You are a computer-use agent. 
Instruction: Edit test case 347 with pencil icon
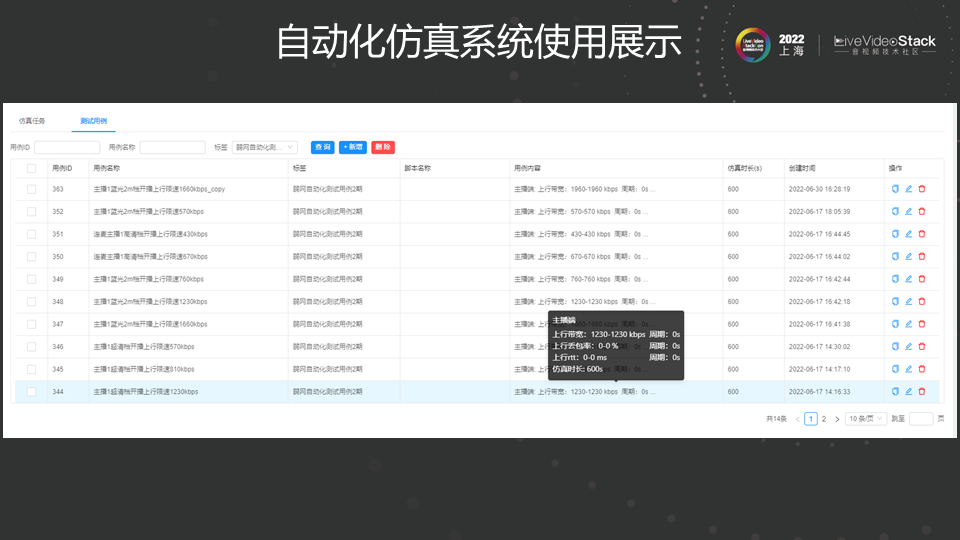pos(908,324)
